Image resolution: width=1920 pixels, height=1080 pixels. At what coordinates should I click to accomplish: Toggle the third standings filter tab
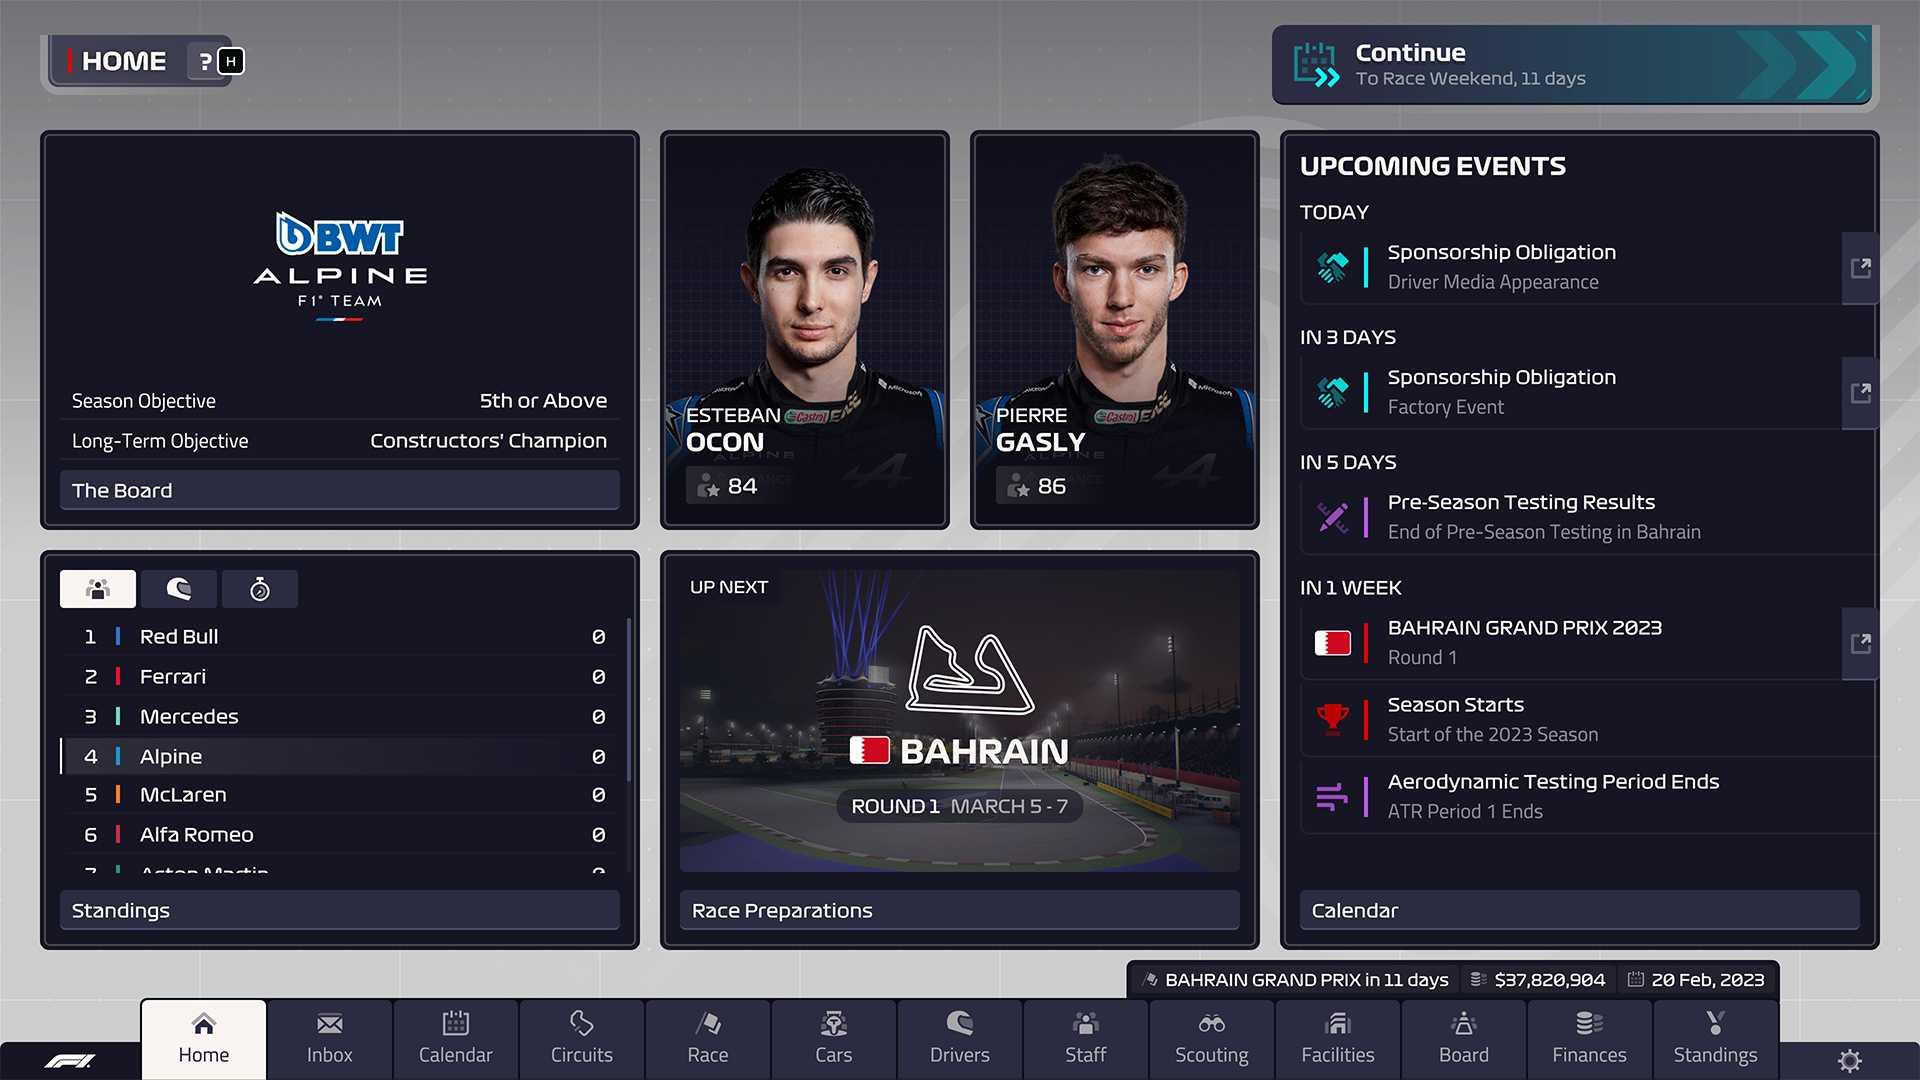pos(260,589)
